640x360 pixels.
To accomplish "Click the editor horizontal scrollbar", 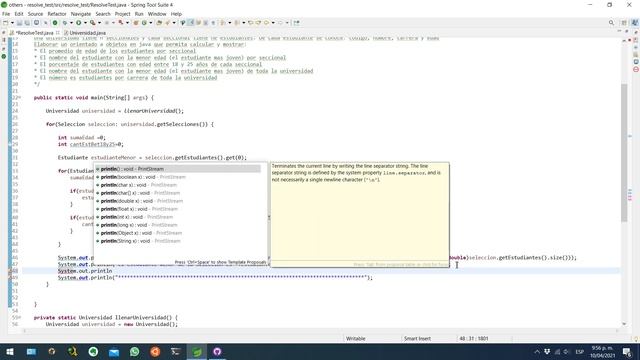I will (320, 331).
